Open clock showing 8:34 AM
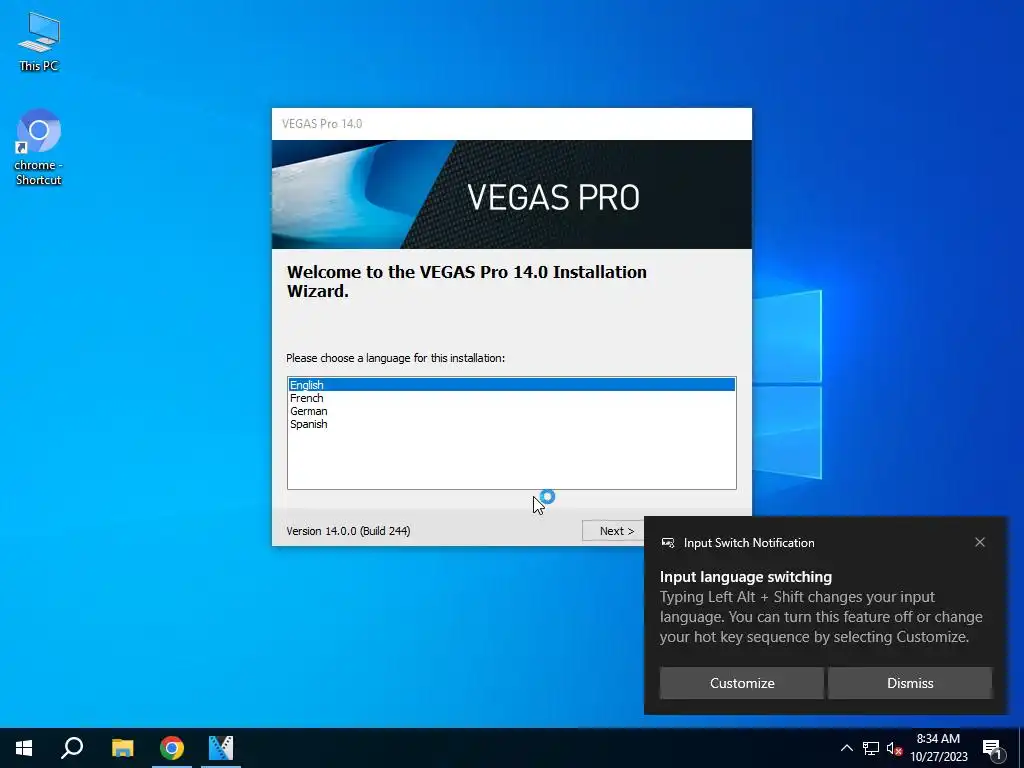 (938, 748)
